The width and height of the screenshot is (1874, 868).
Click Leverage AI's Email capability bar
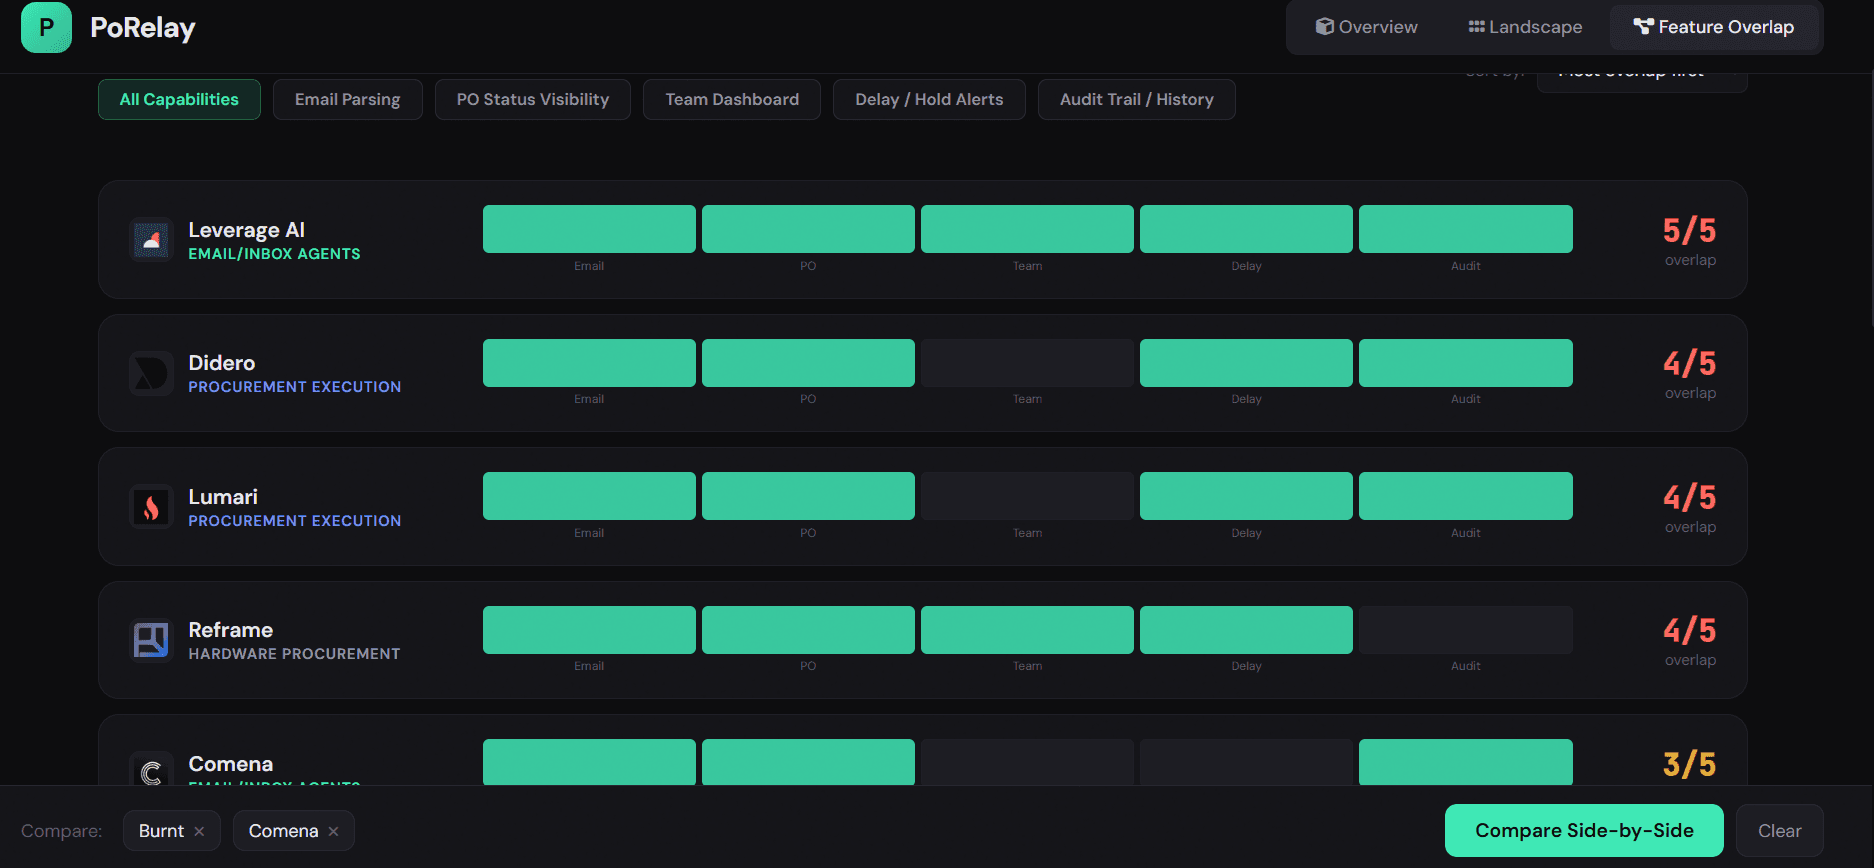click(x=589, y=229)
